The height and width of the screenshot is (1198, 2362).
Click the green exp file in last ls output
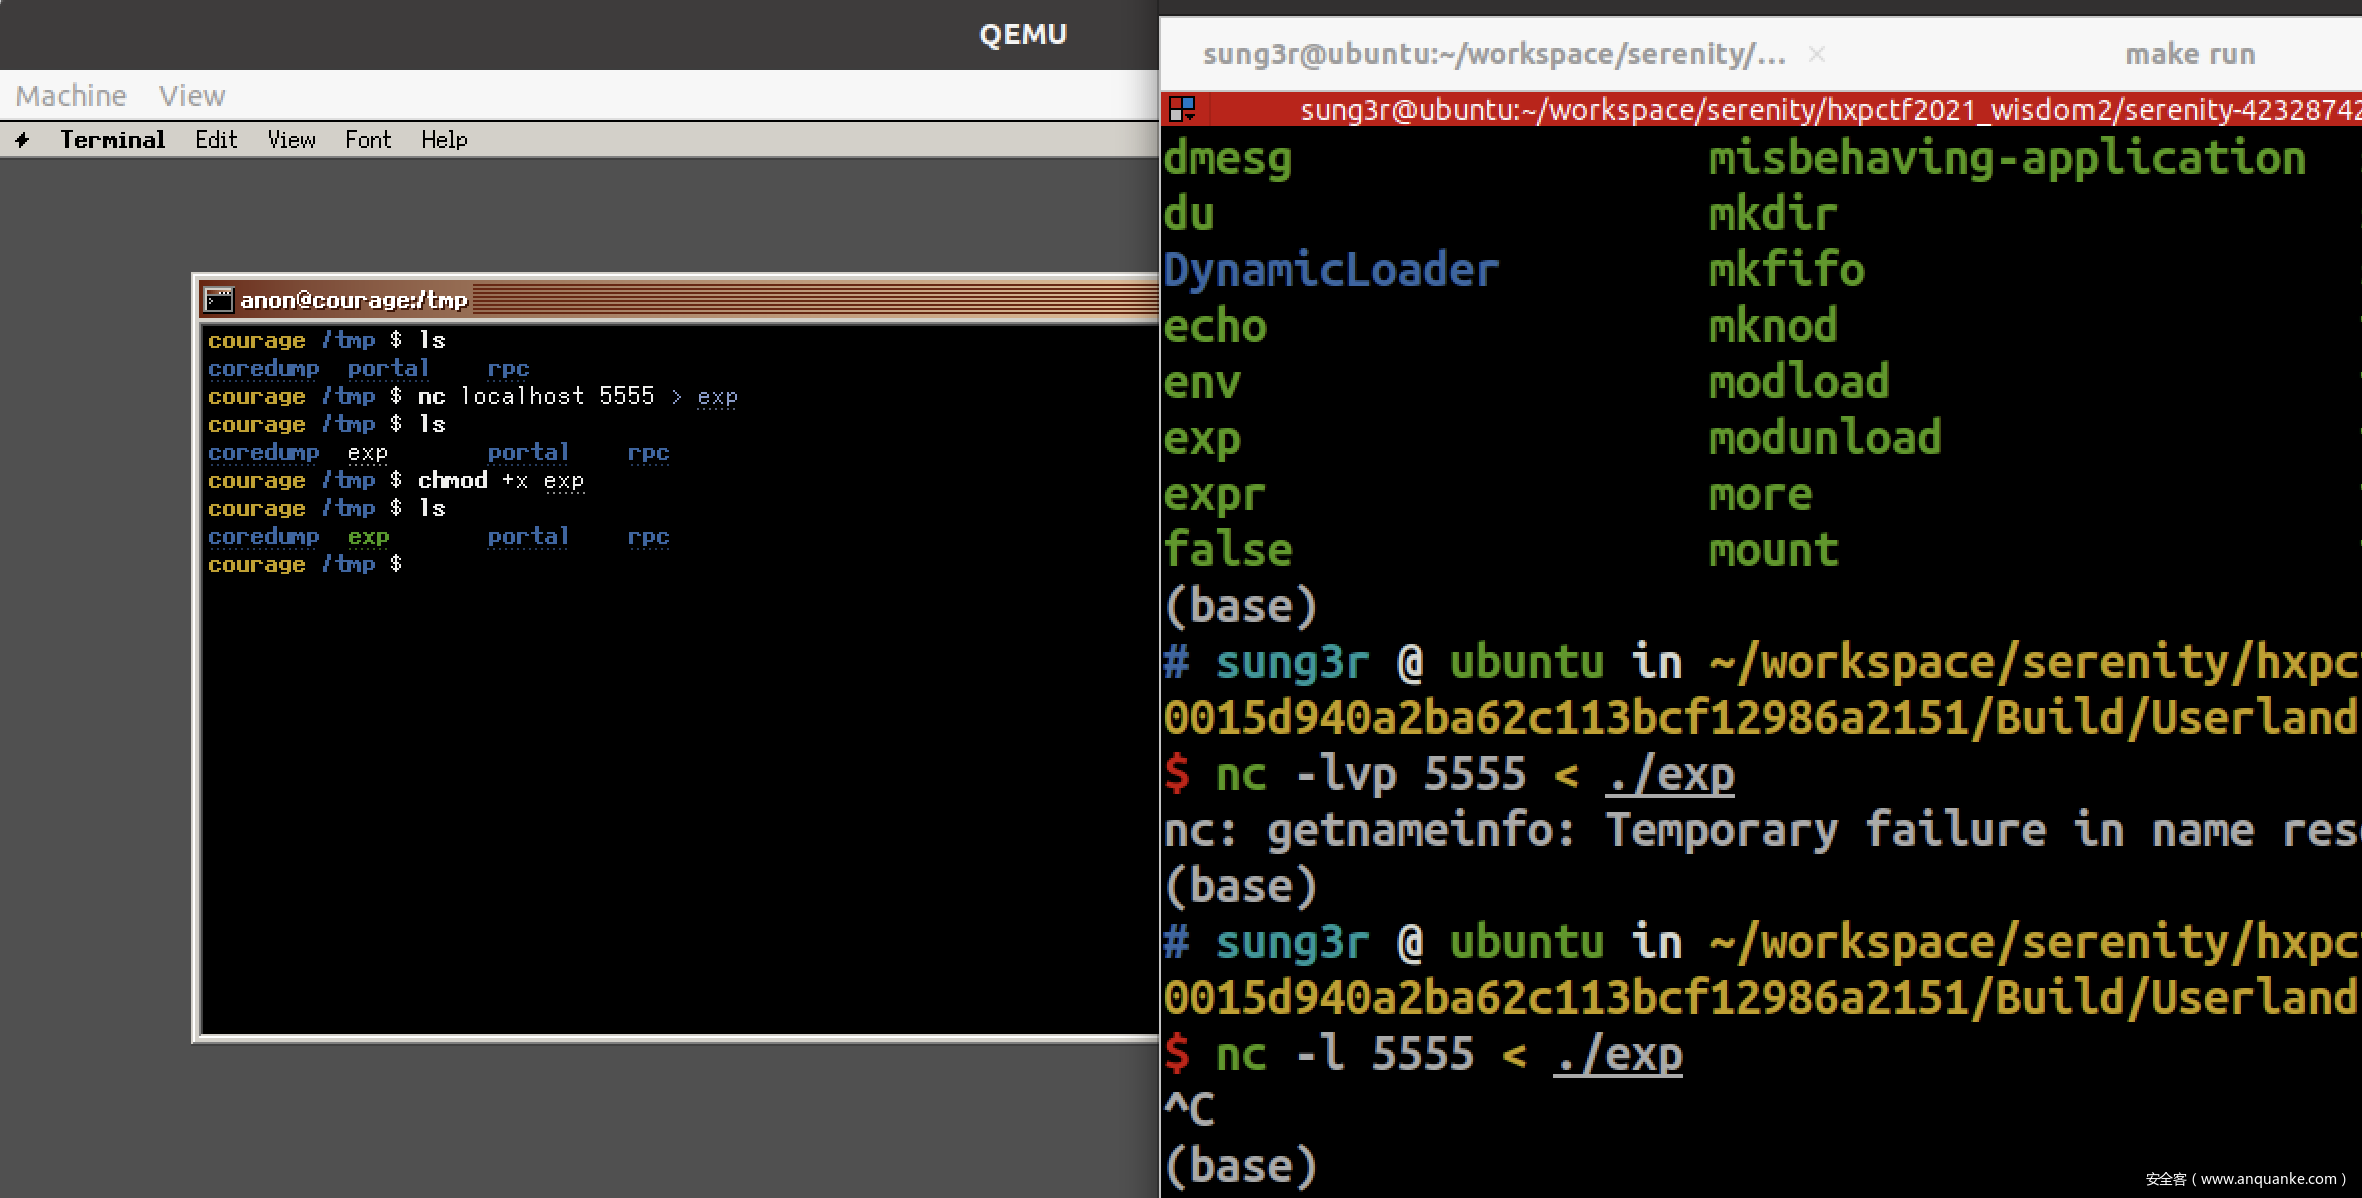click(x=368, y=537)
